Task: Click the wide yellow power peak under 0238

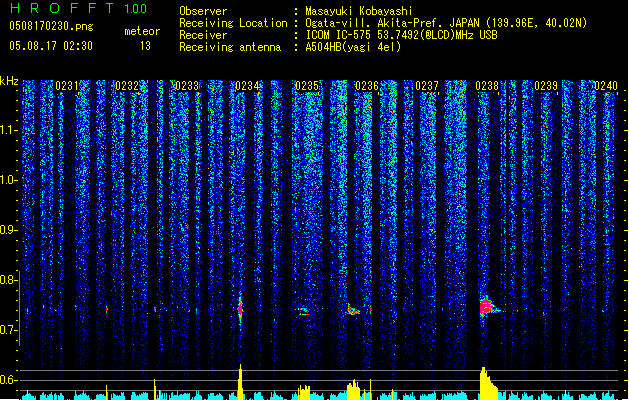Action: point(488,384)
